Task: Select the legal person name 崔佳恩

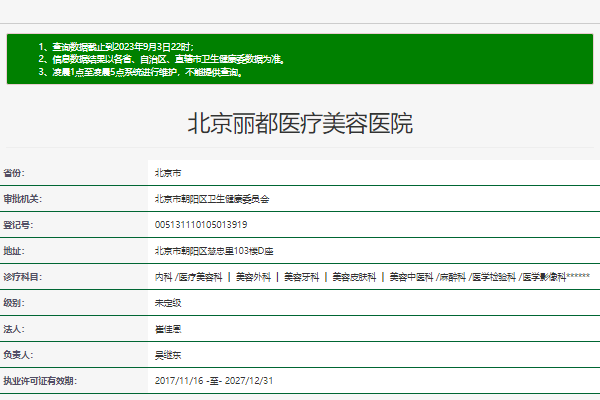Action: [168, 329]
